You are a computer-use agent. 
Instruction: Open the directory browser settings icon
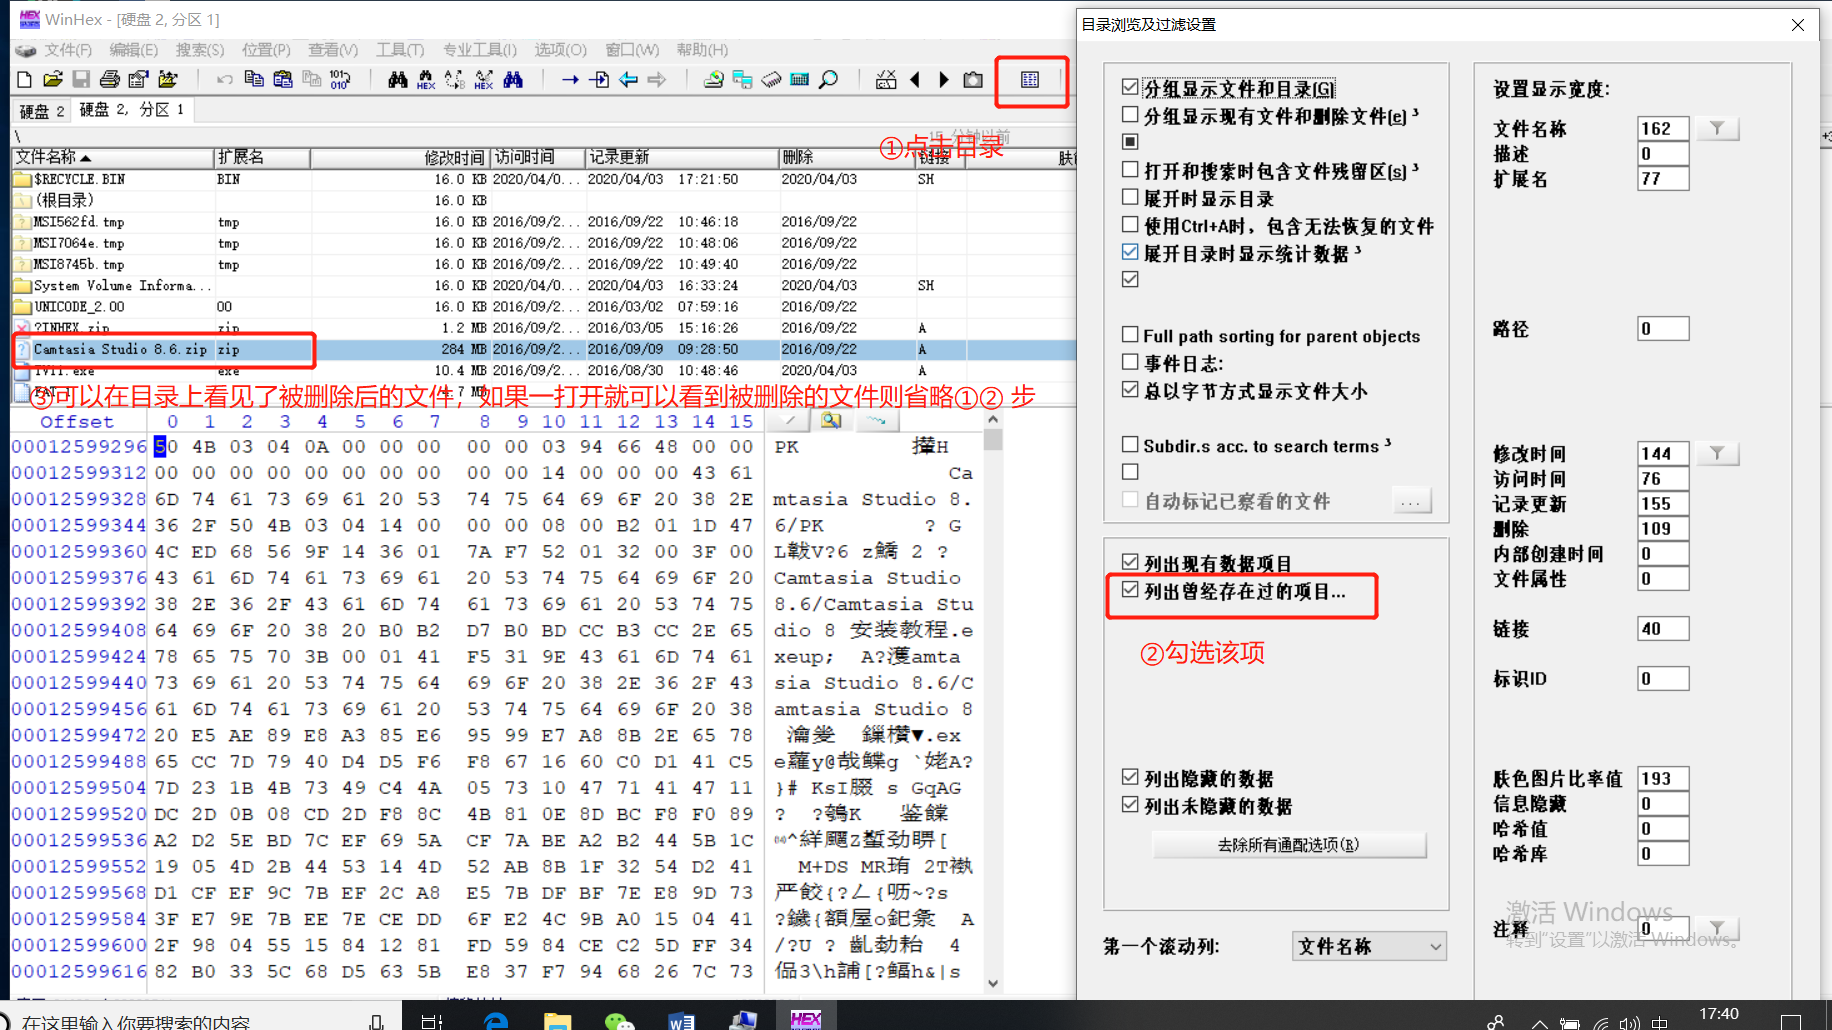[1031, 79]
